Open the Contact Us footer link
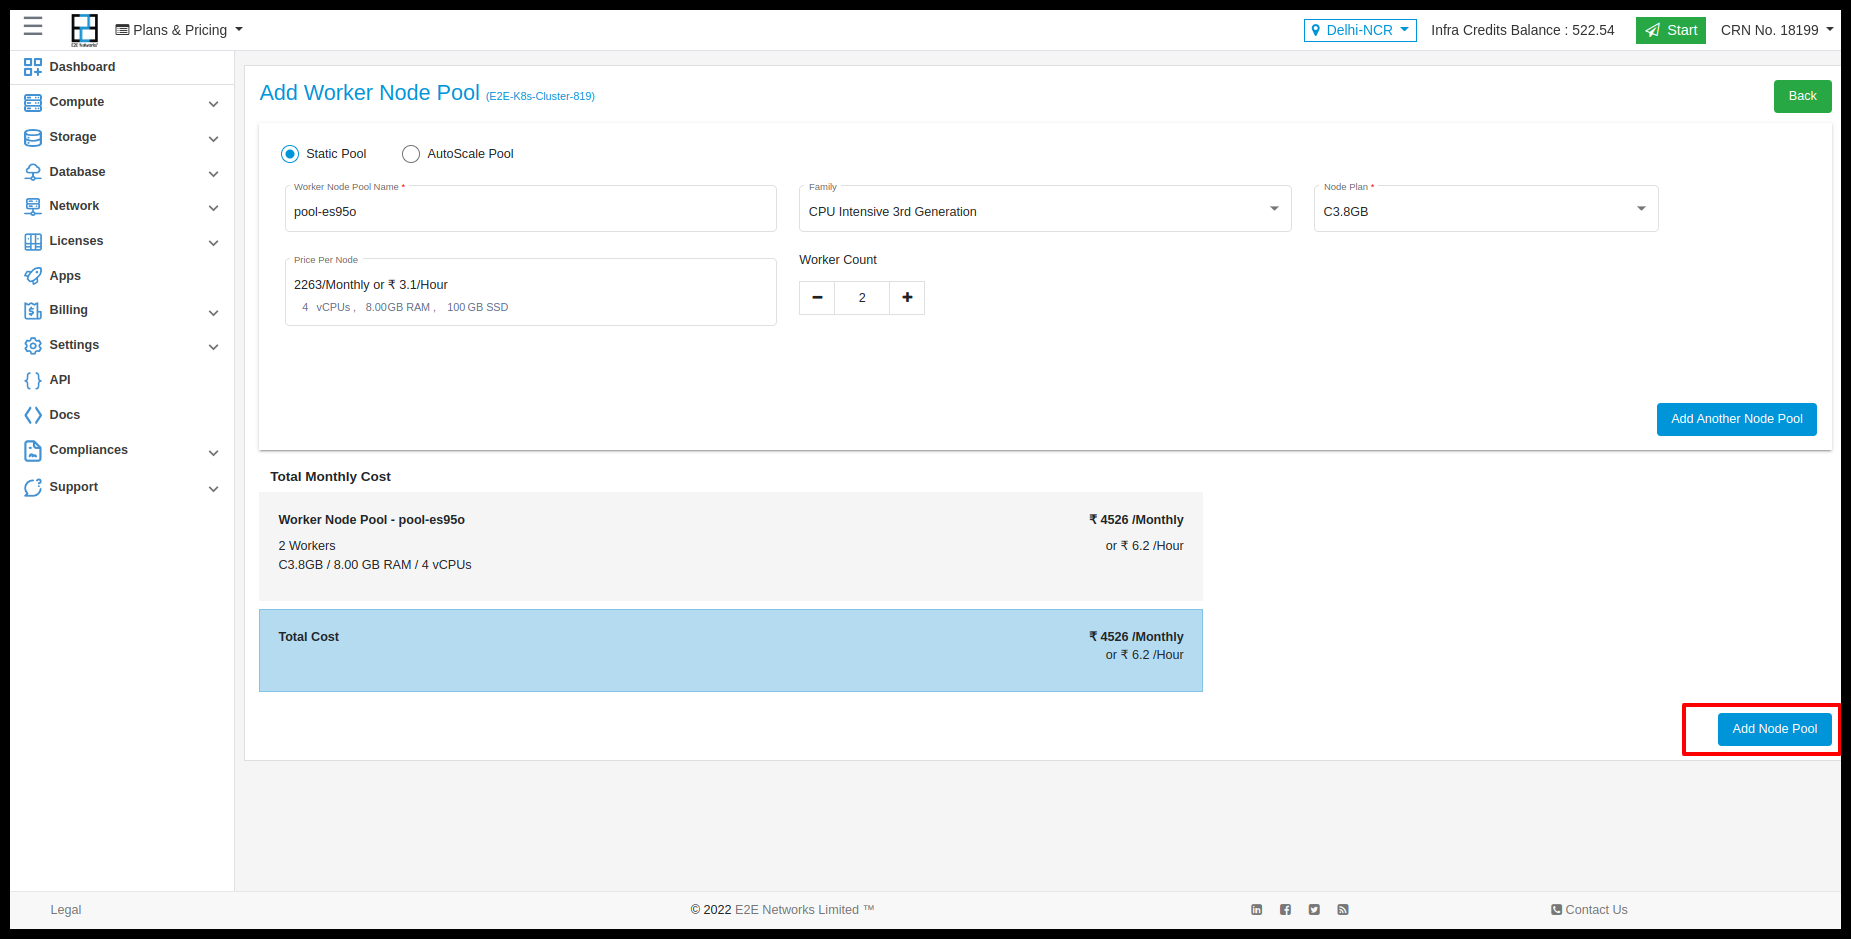 click(x=1589, y=910)
